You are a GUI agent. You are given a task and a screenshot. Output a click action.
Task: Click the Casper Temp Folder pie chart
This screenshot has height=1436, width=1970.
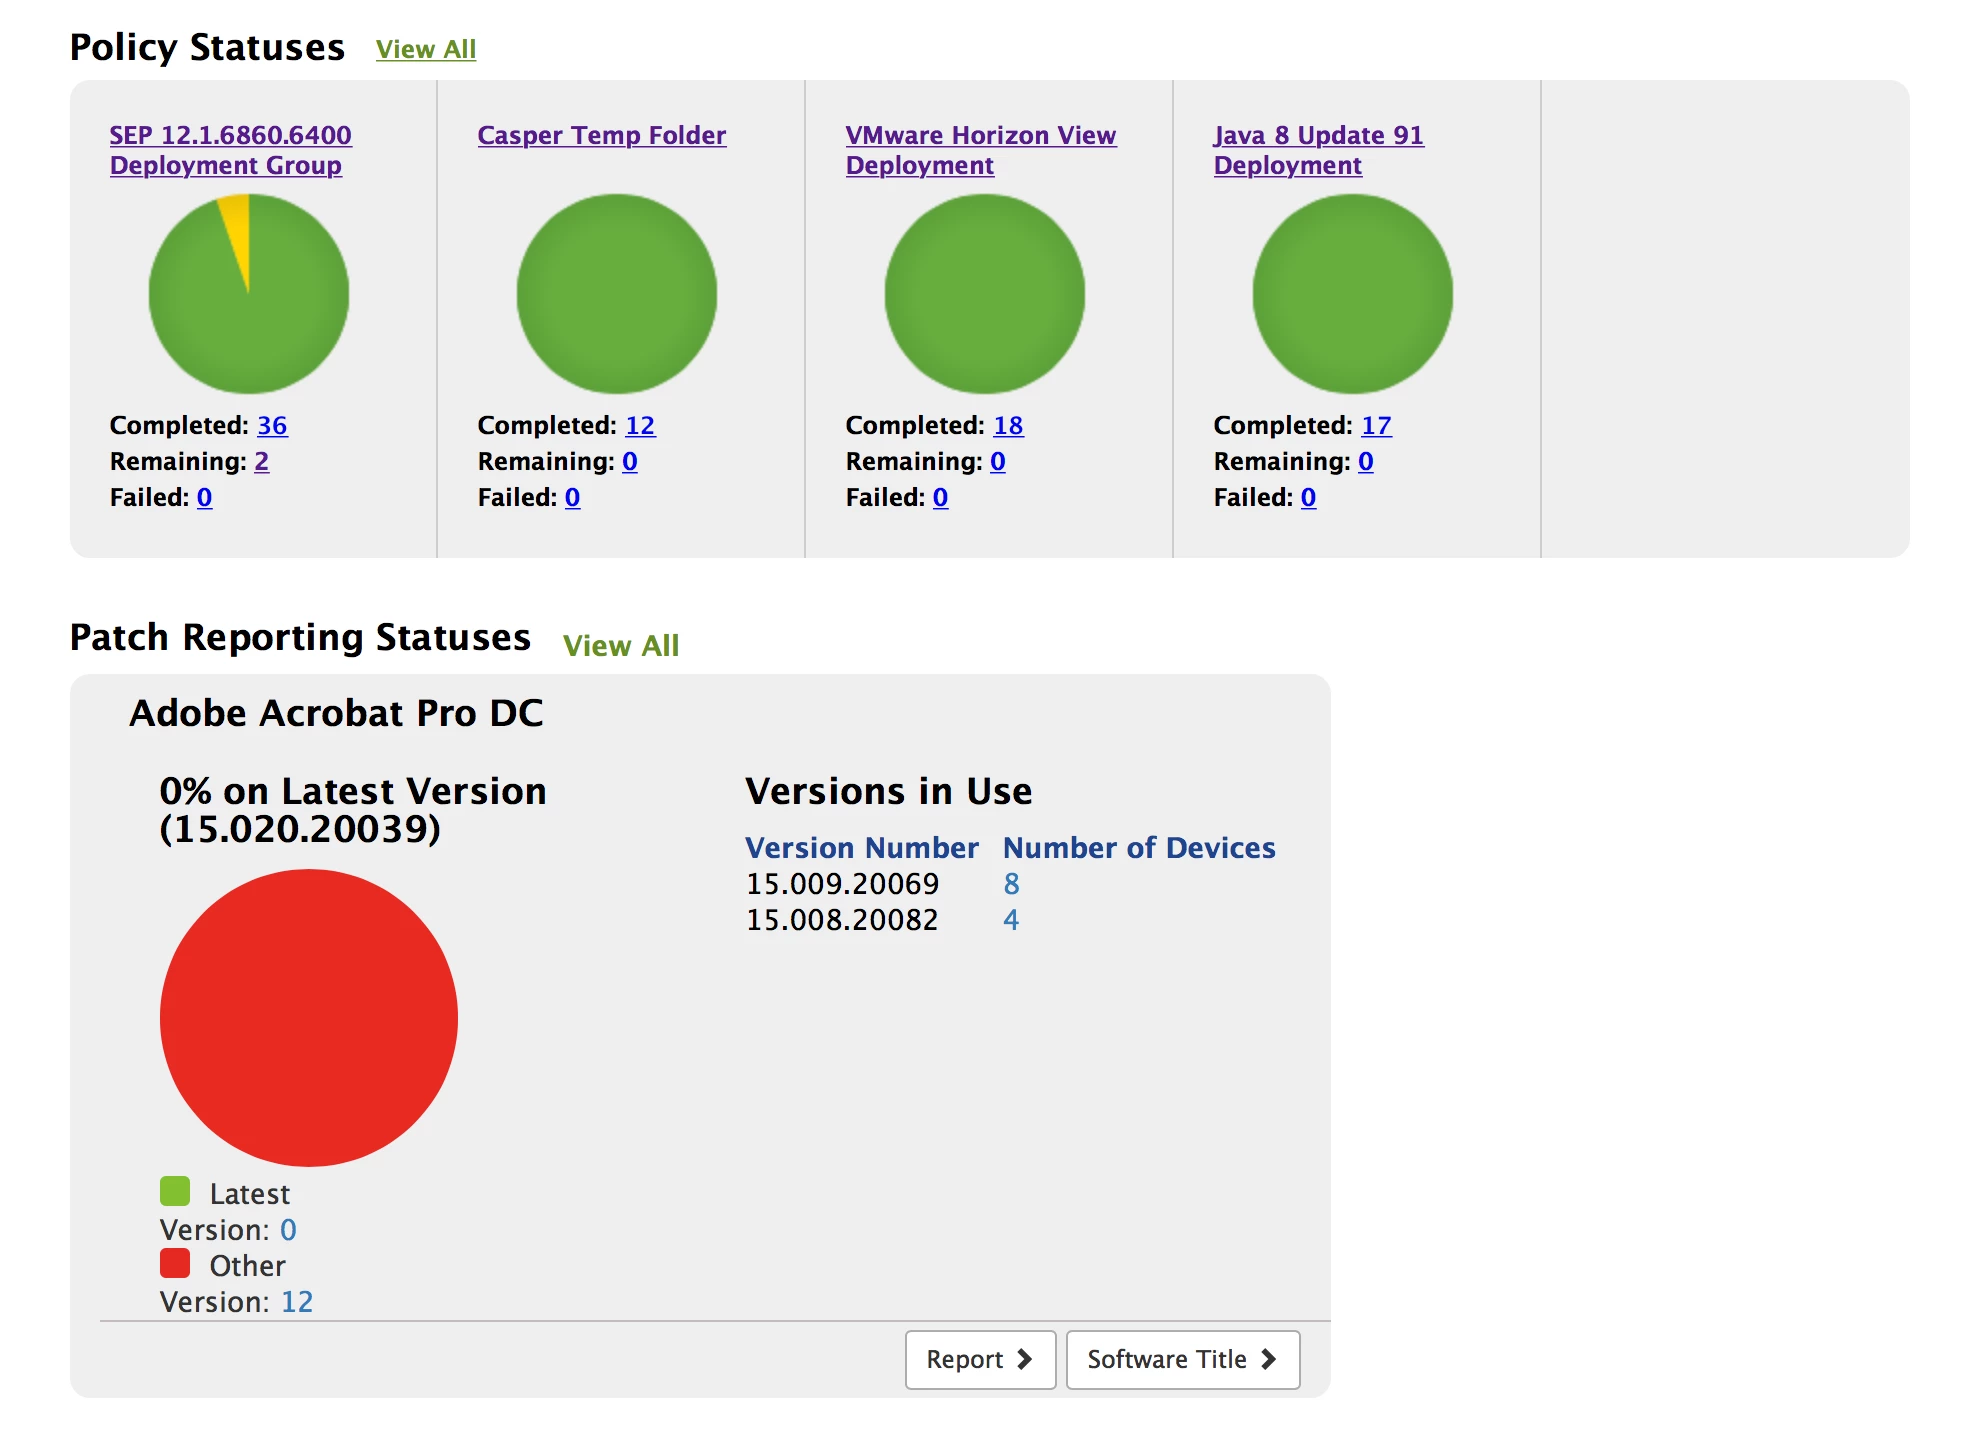point(617,293)
